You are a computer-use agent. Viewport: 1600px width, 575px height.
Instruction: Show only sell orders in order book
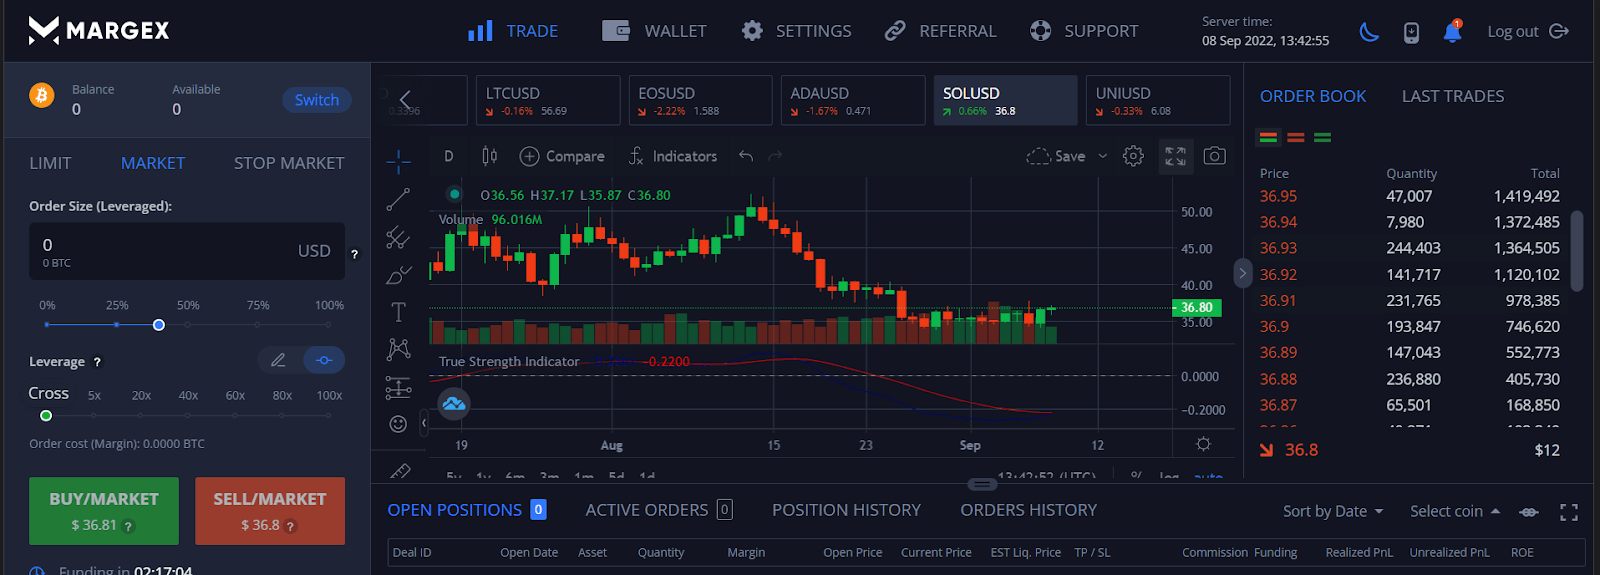1295,138
